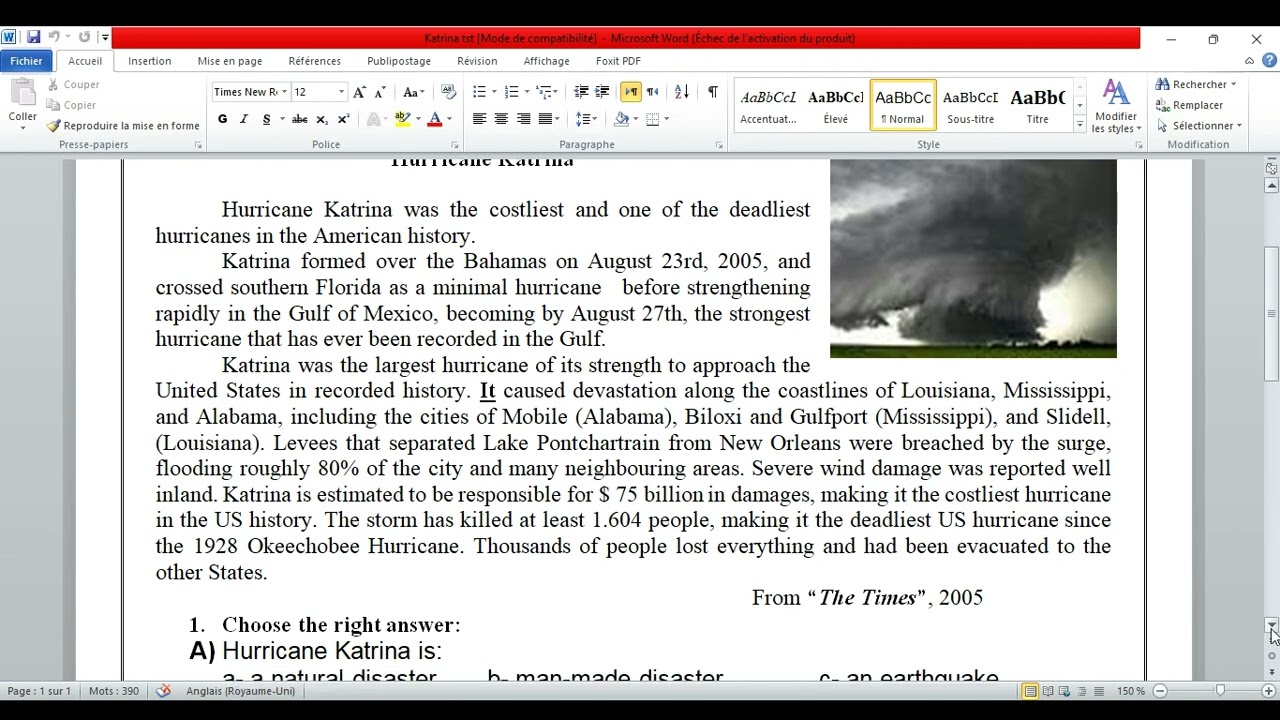Click the Undo arrow in quick access toolbar
Image resolution: width=1280 pixels, height=720 pixels.
click(54, 38)
